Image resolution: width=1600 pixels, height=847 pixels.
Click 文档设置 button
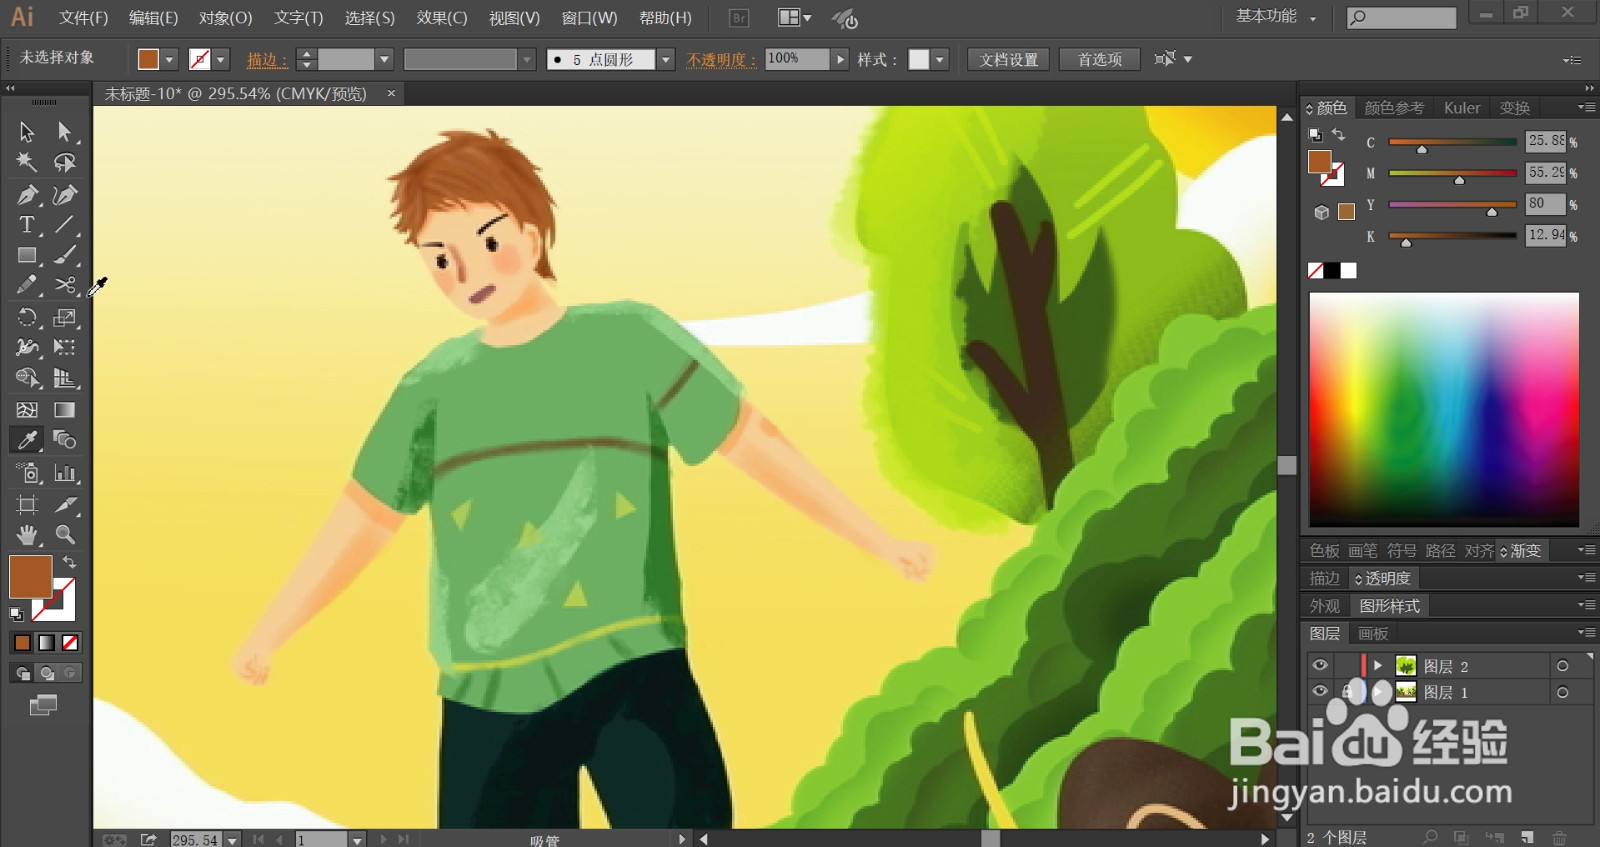(1008, 60)
